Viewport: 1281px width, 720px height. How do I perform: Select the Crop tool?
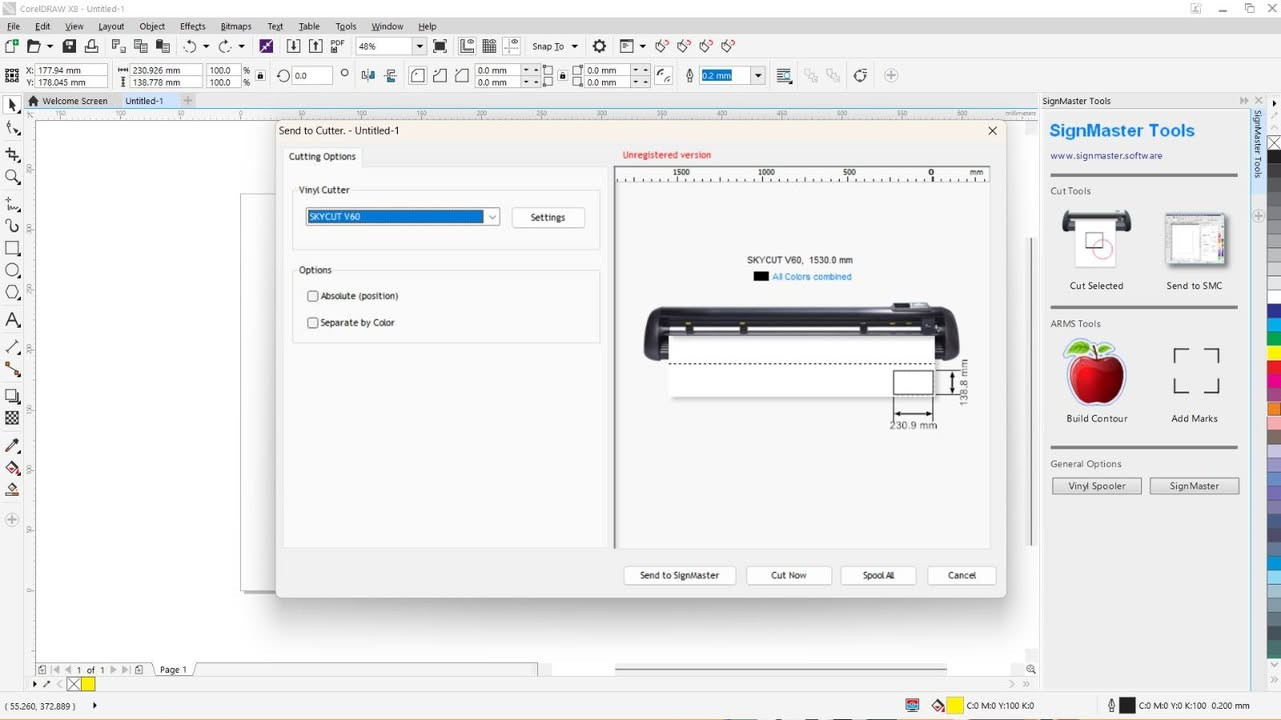point(12,155)
